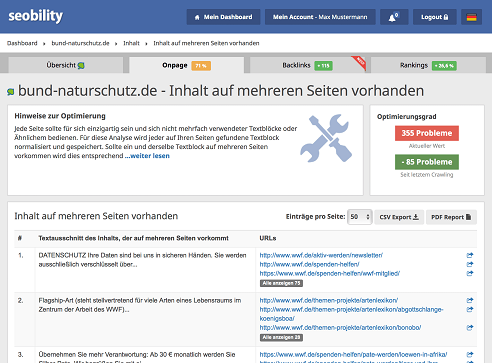The height and width of the screenshot is (363, 492).
Task: Click the green project icon beside page title
Action: 11,92
